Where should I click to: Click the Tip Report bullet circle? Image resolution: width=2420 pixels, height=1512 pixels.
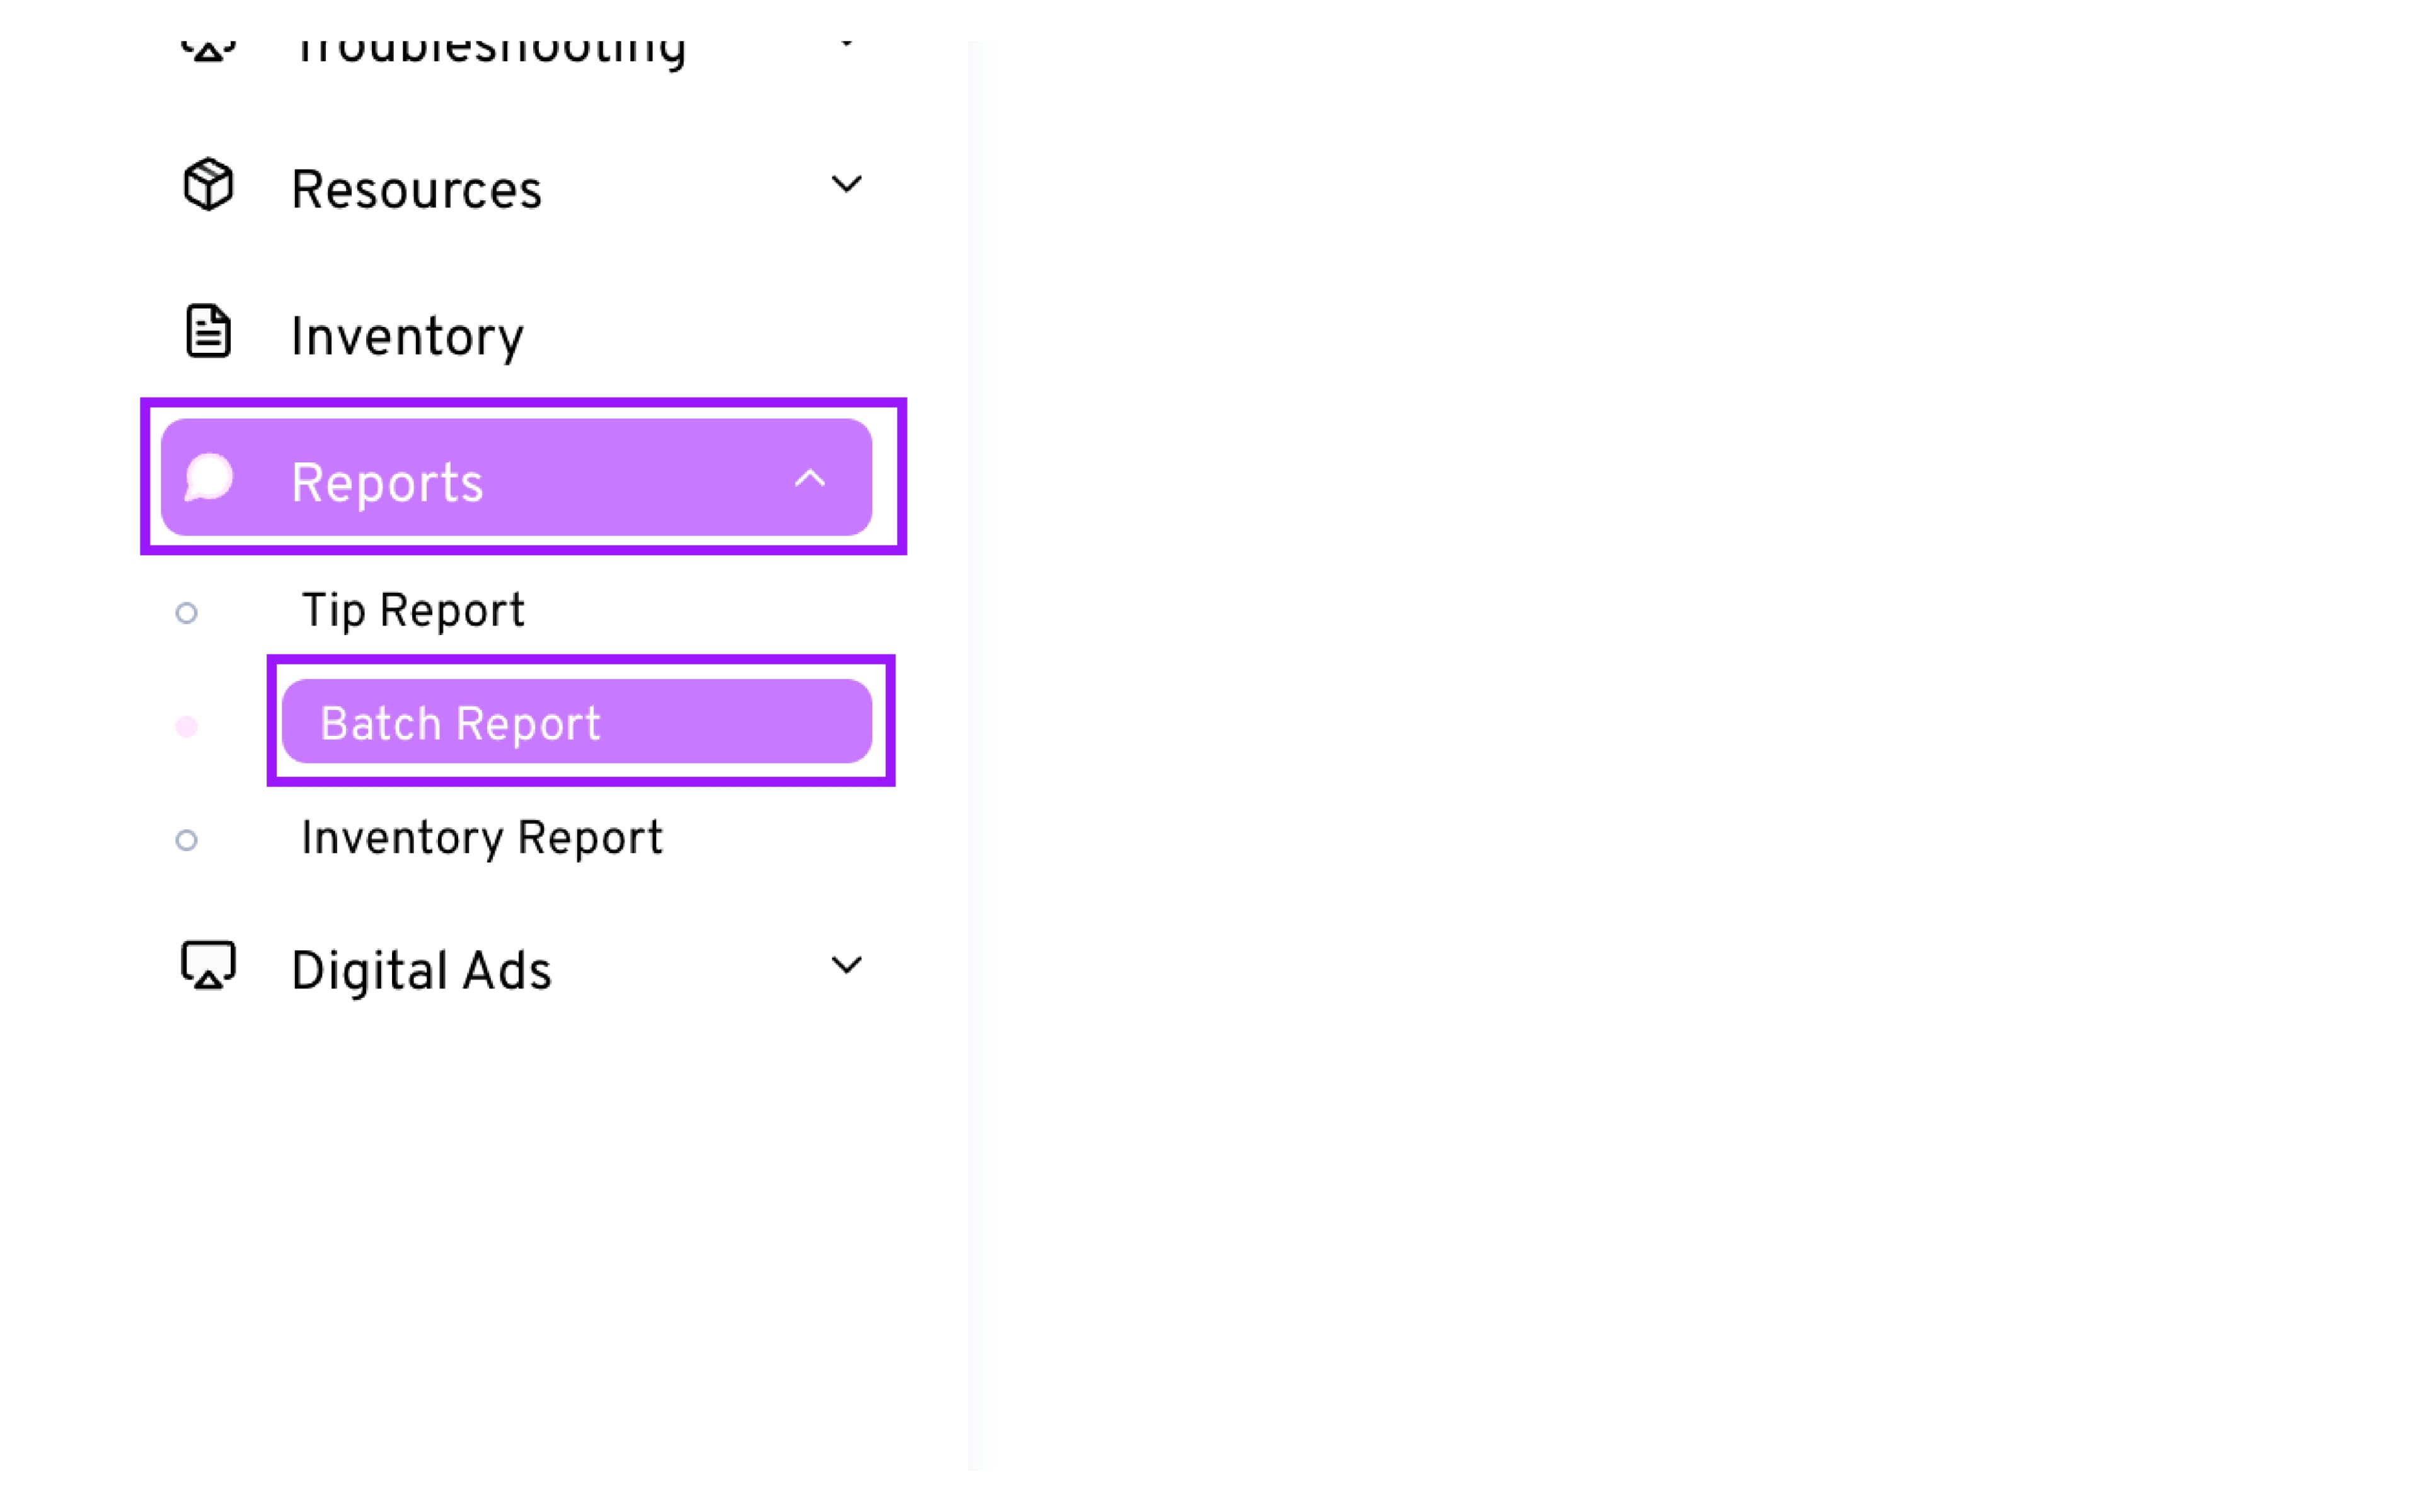click(186, 612)
